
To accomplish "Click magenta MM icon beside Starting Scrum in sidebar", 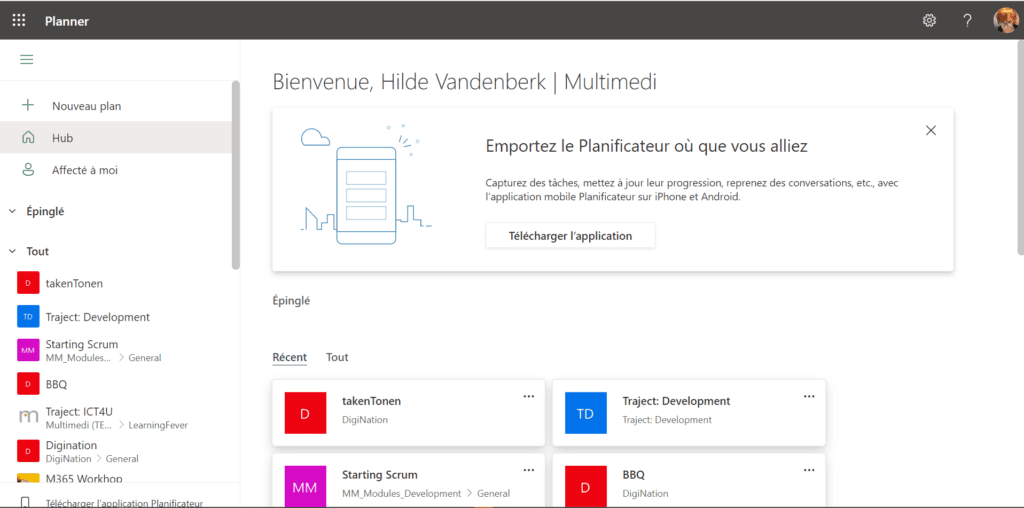I will coord(28,350).
